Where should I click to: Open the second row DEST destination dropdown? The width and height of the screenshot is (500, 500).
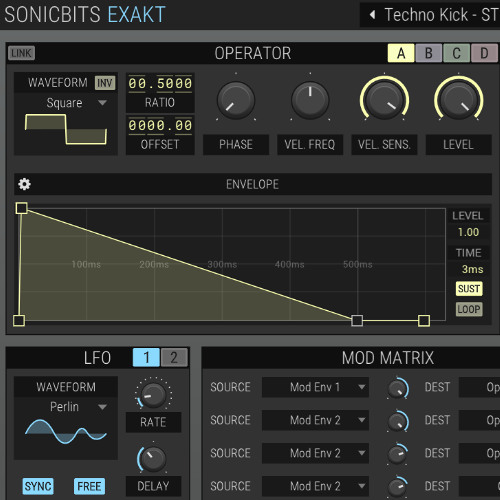(479, 420)
